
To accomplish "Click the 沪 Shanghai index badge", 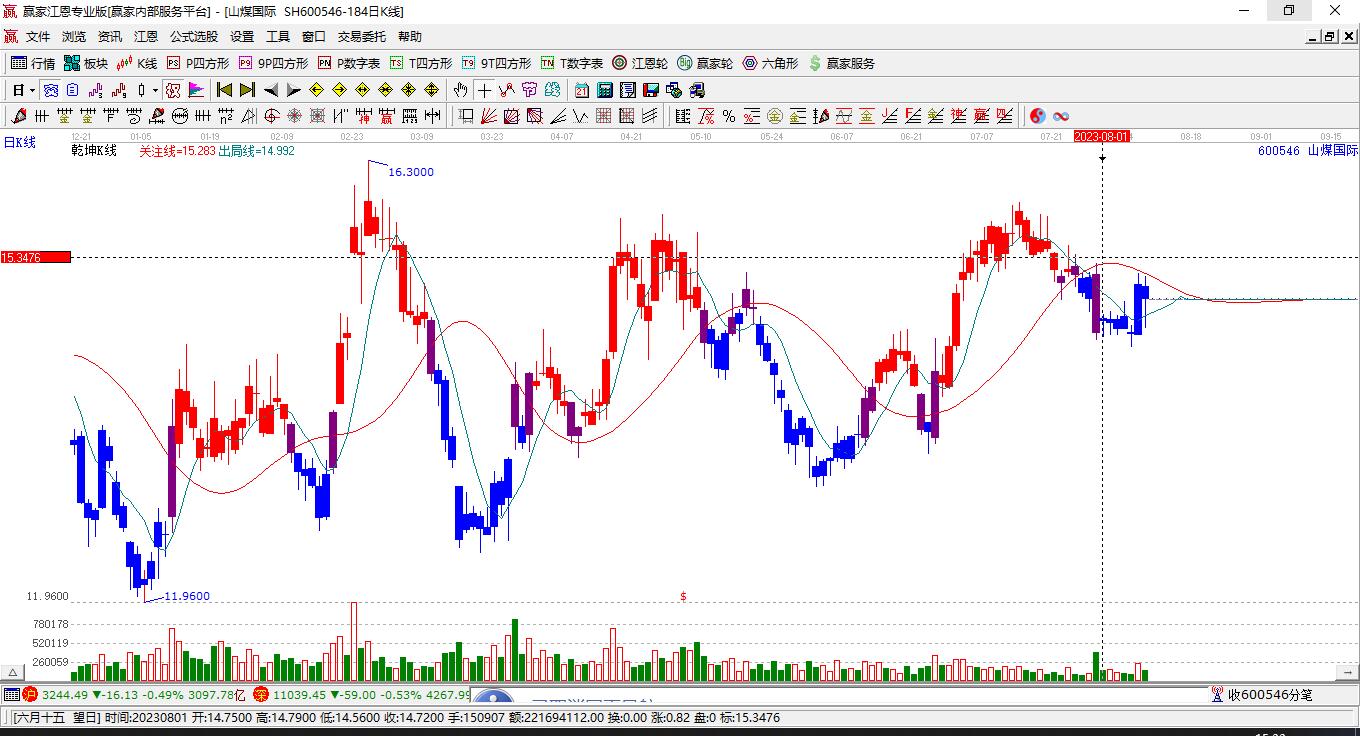I will tap(30, 694).
